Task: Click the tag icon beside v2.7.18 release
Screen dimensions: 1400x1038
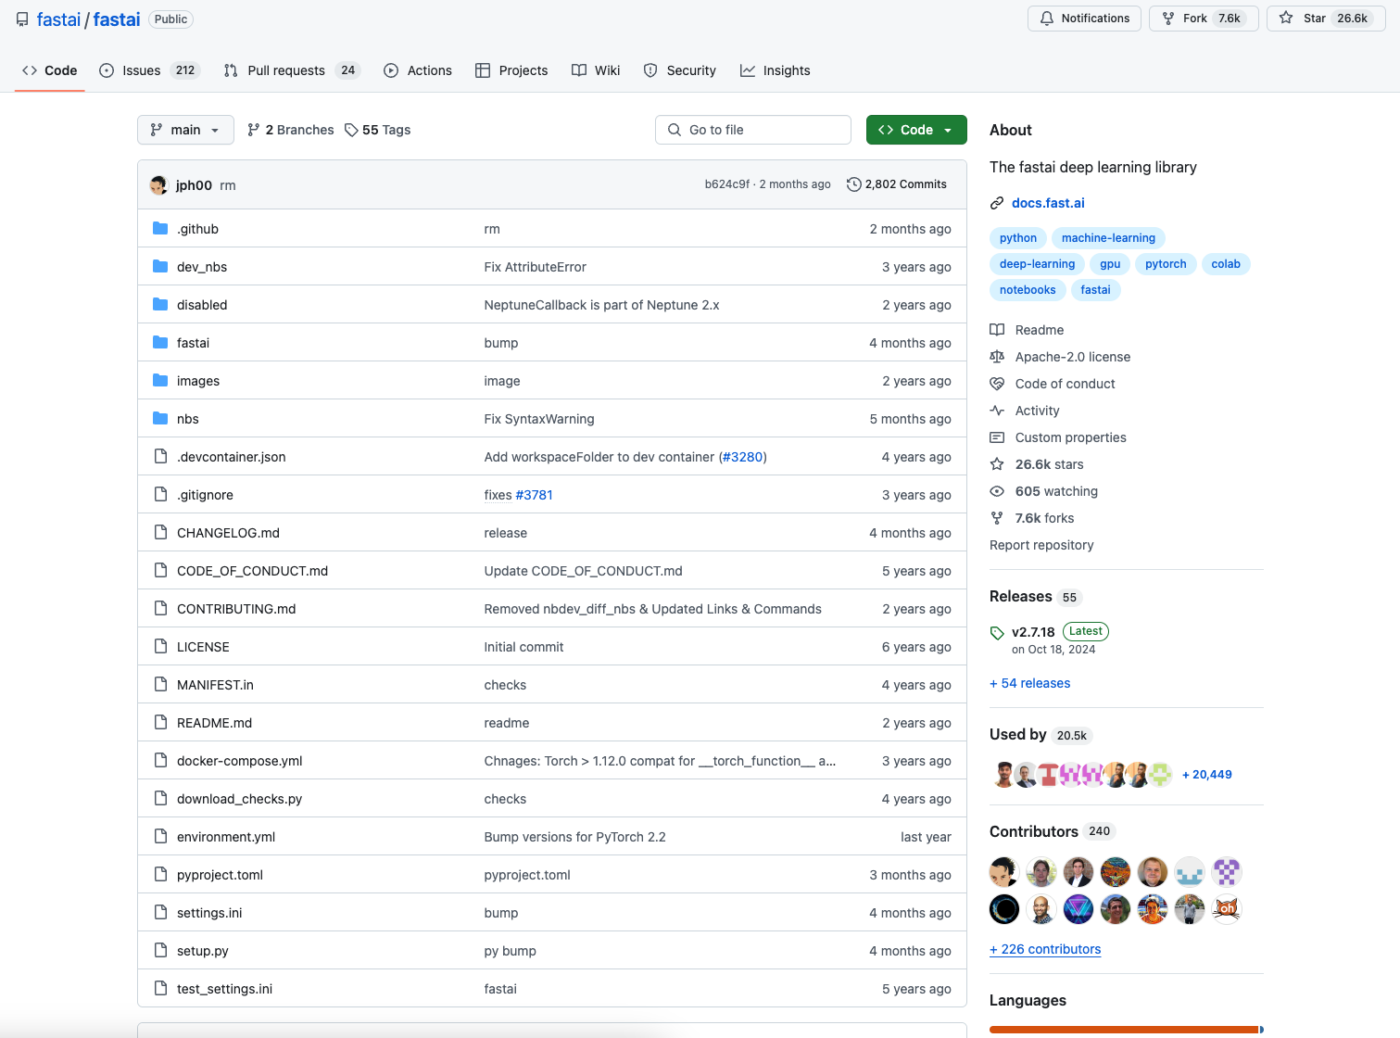Action: pyautogui.click(x=997, y=633)
